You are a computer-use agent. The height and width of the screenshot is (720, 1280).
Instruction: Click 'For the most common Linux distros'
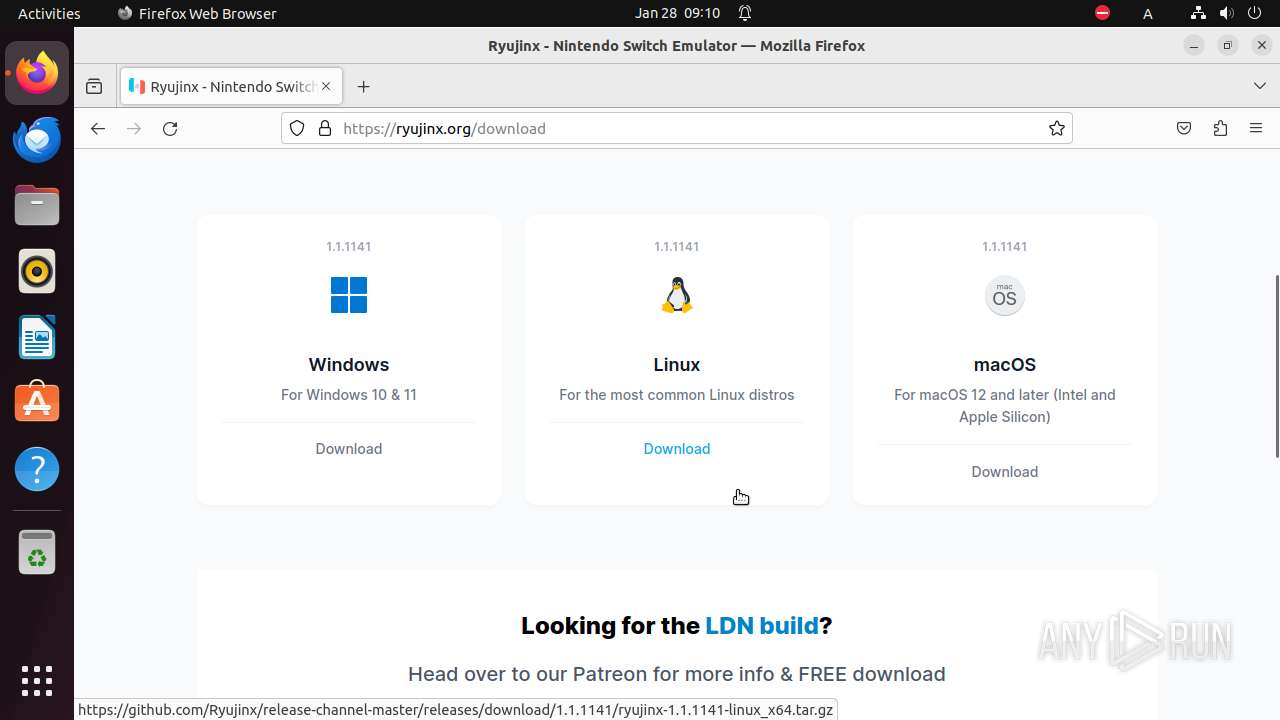pos(677,395)
